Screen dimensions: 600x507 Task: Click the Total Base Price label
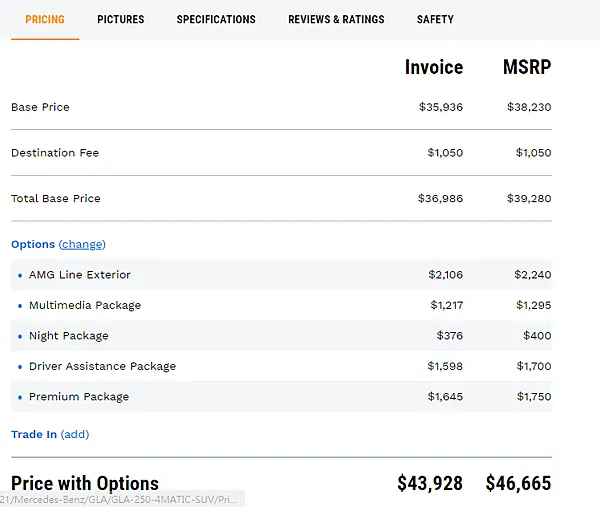pos(56,198)
